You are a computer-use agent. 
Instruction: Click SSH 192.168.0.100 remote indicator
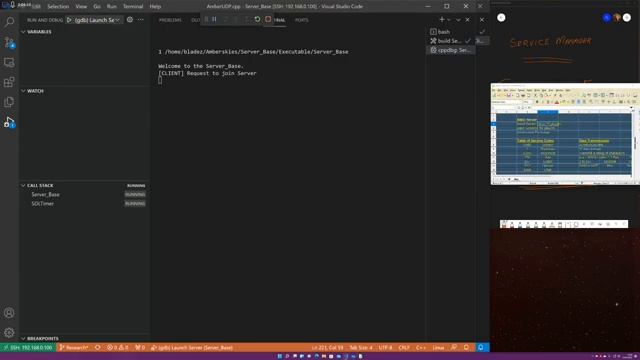click(x=28, y=348)
